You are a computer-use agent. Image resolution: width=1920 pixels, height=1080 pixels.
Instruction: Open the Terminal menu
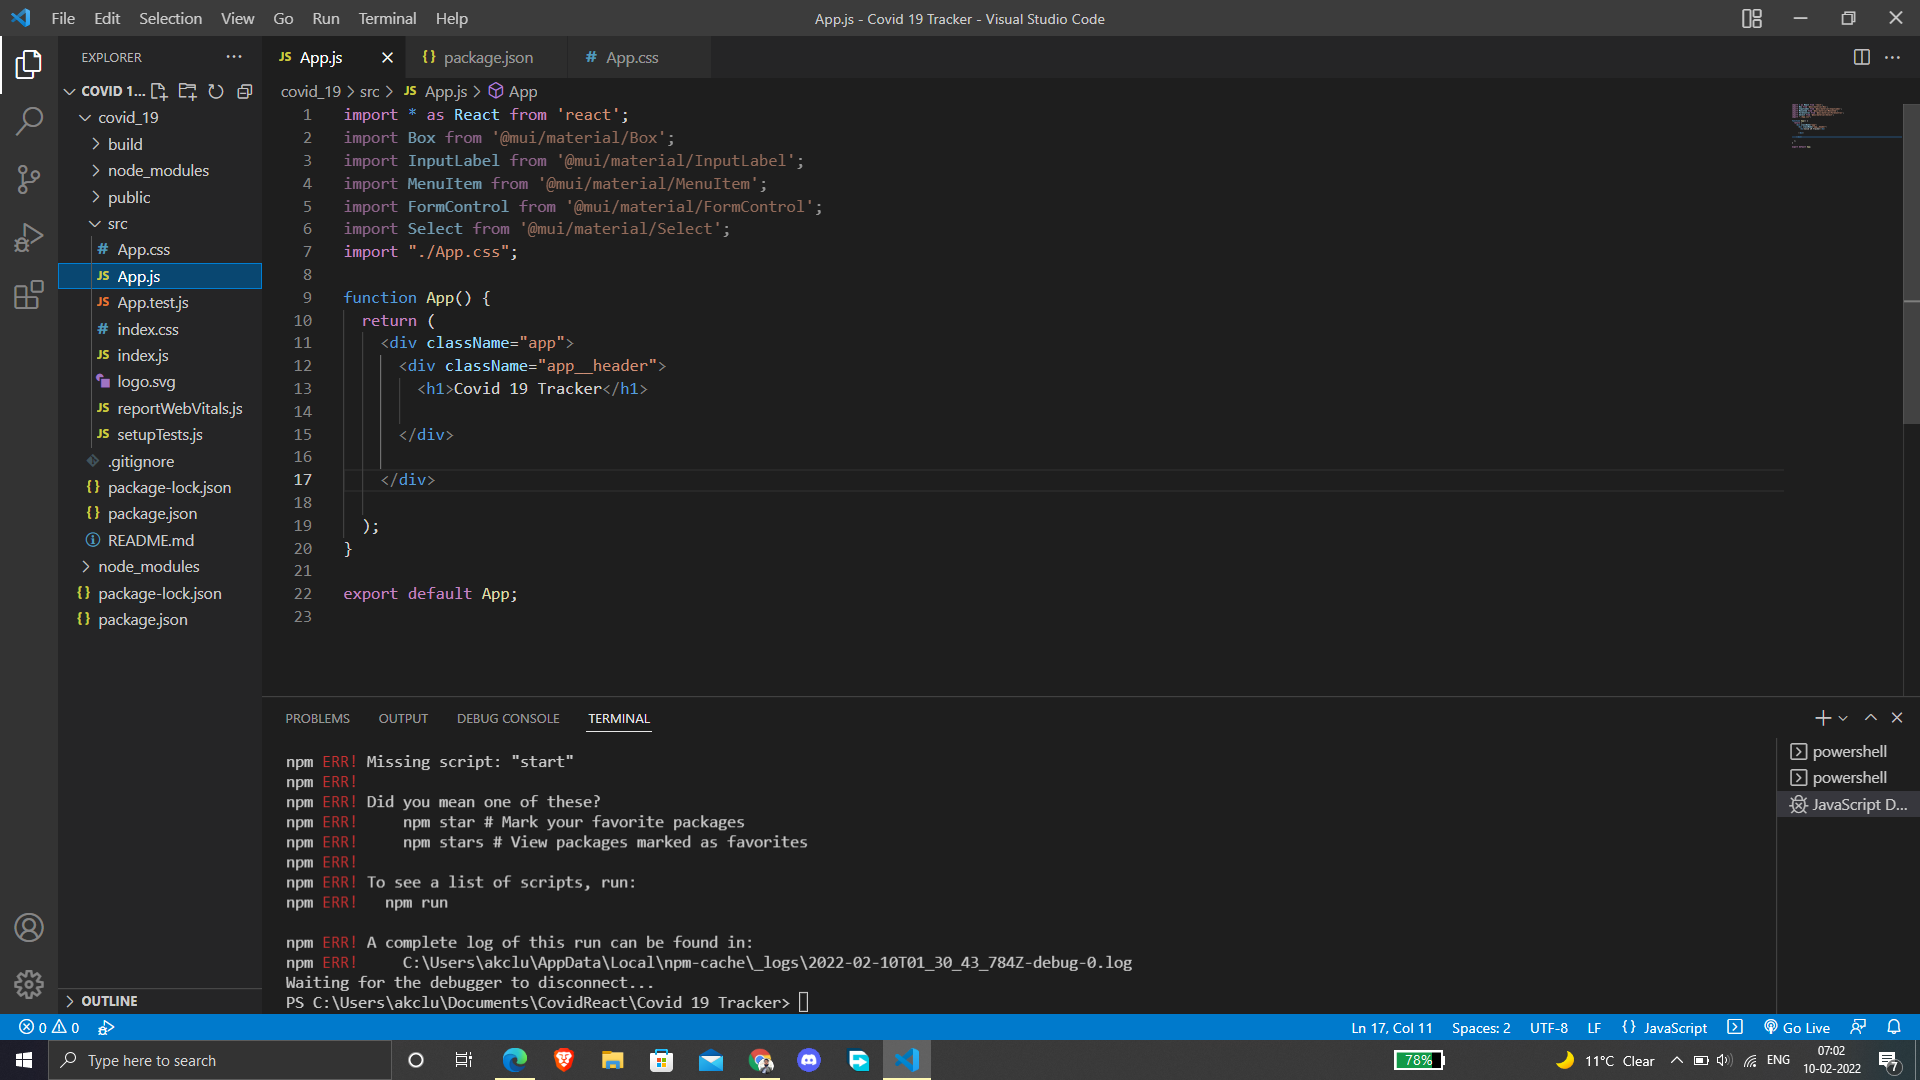click(x=387, y=18)
